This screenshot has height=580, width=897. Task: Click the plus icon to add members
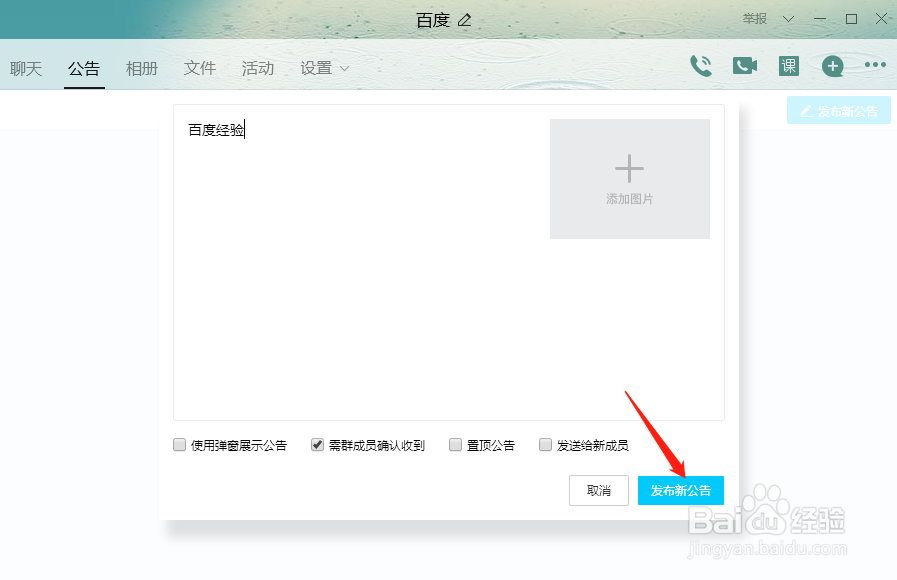[x=832, y=65]
